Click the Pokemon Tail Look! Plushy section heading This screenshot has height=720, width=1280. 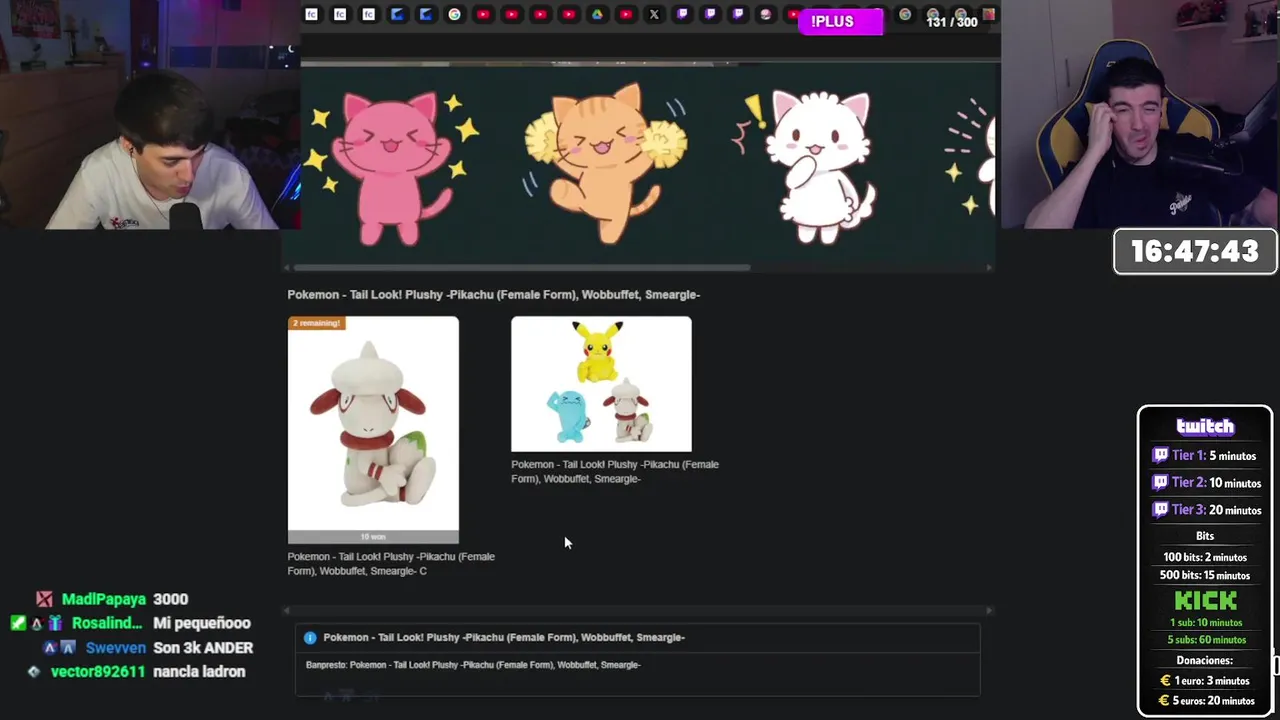point(494,295)
